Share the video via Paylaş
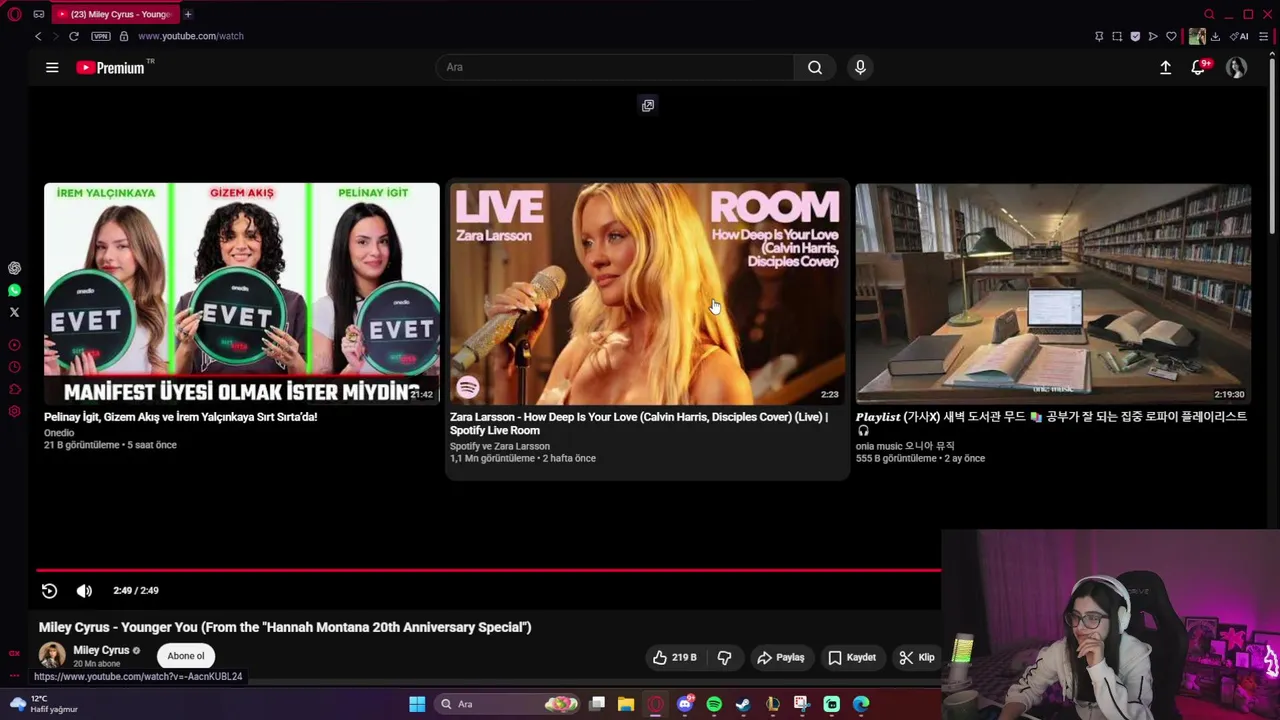Screen dimensions: 1280x720 coord(781,657)
